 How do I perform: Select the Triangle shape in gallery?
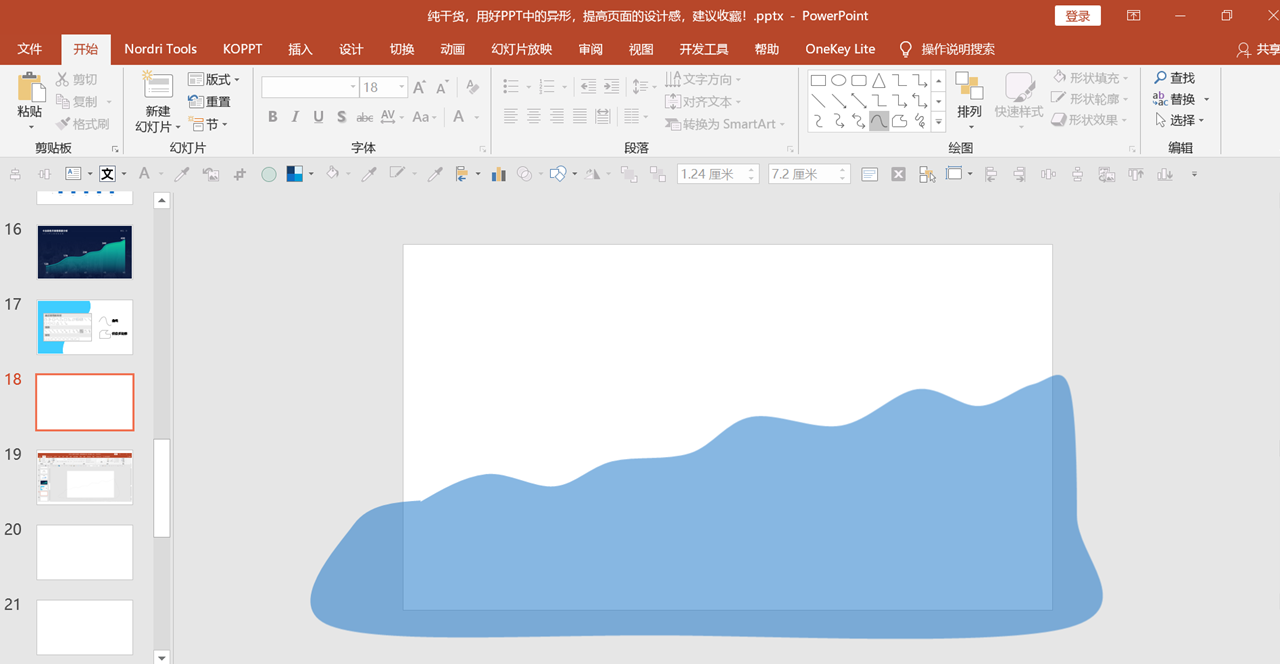878,81
